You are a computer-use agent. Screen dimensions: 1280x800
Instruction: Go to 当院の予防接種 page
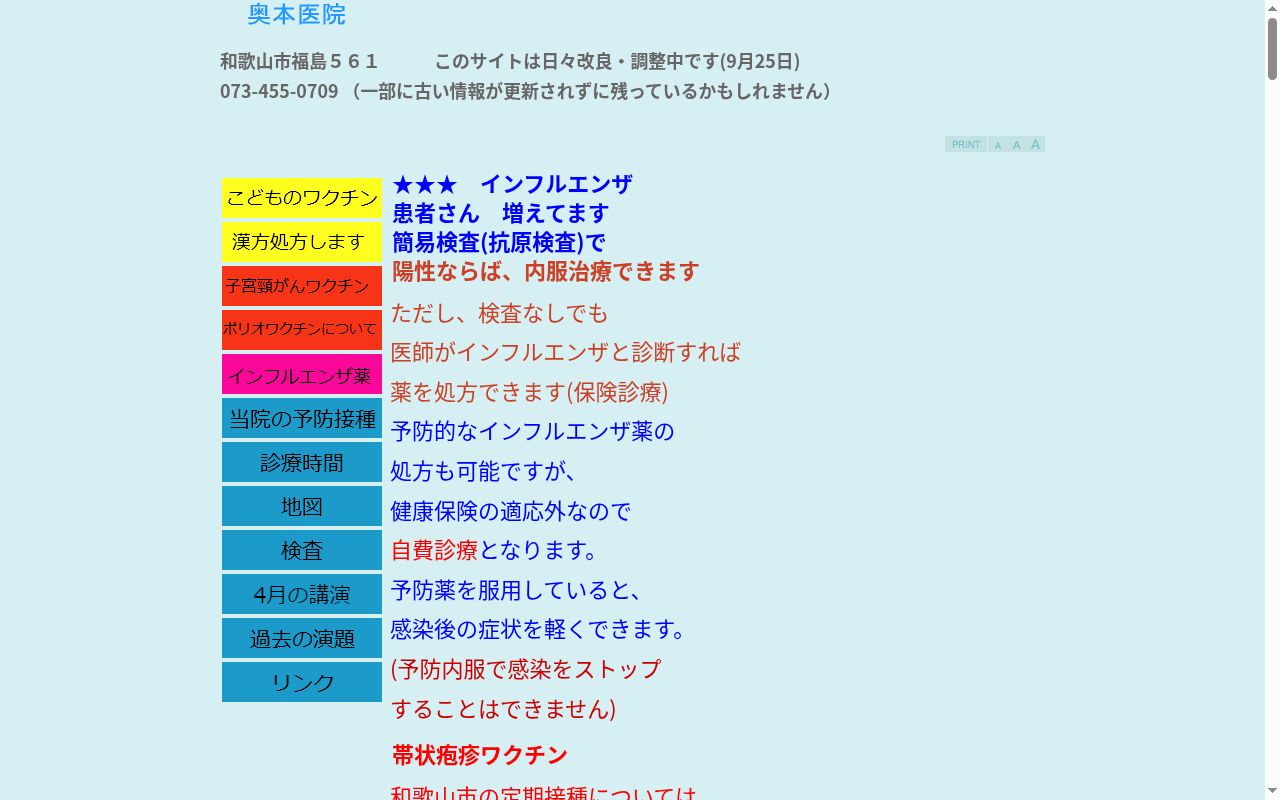302,418
